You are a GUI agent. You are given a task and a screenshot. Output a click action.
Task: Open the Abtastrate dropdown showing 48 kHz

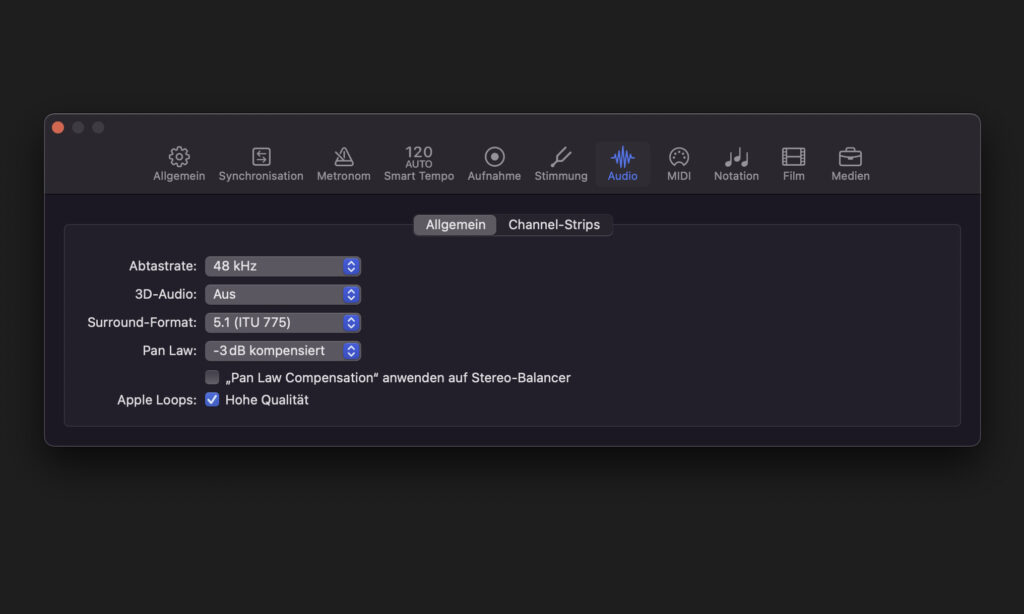click(x=283, y=266)
